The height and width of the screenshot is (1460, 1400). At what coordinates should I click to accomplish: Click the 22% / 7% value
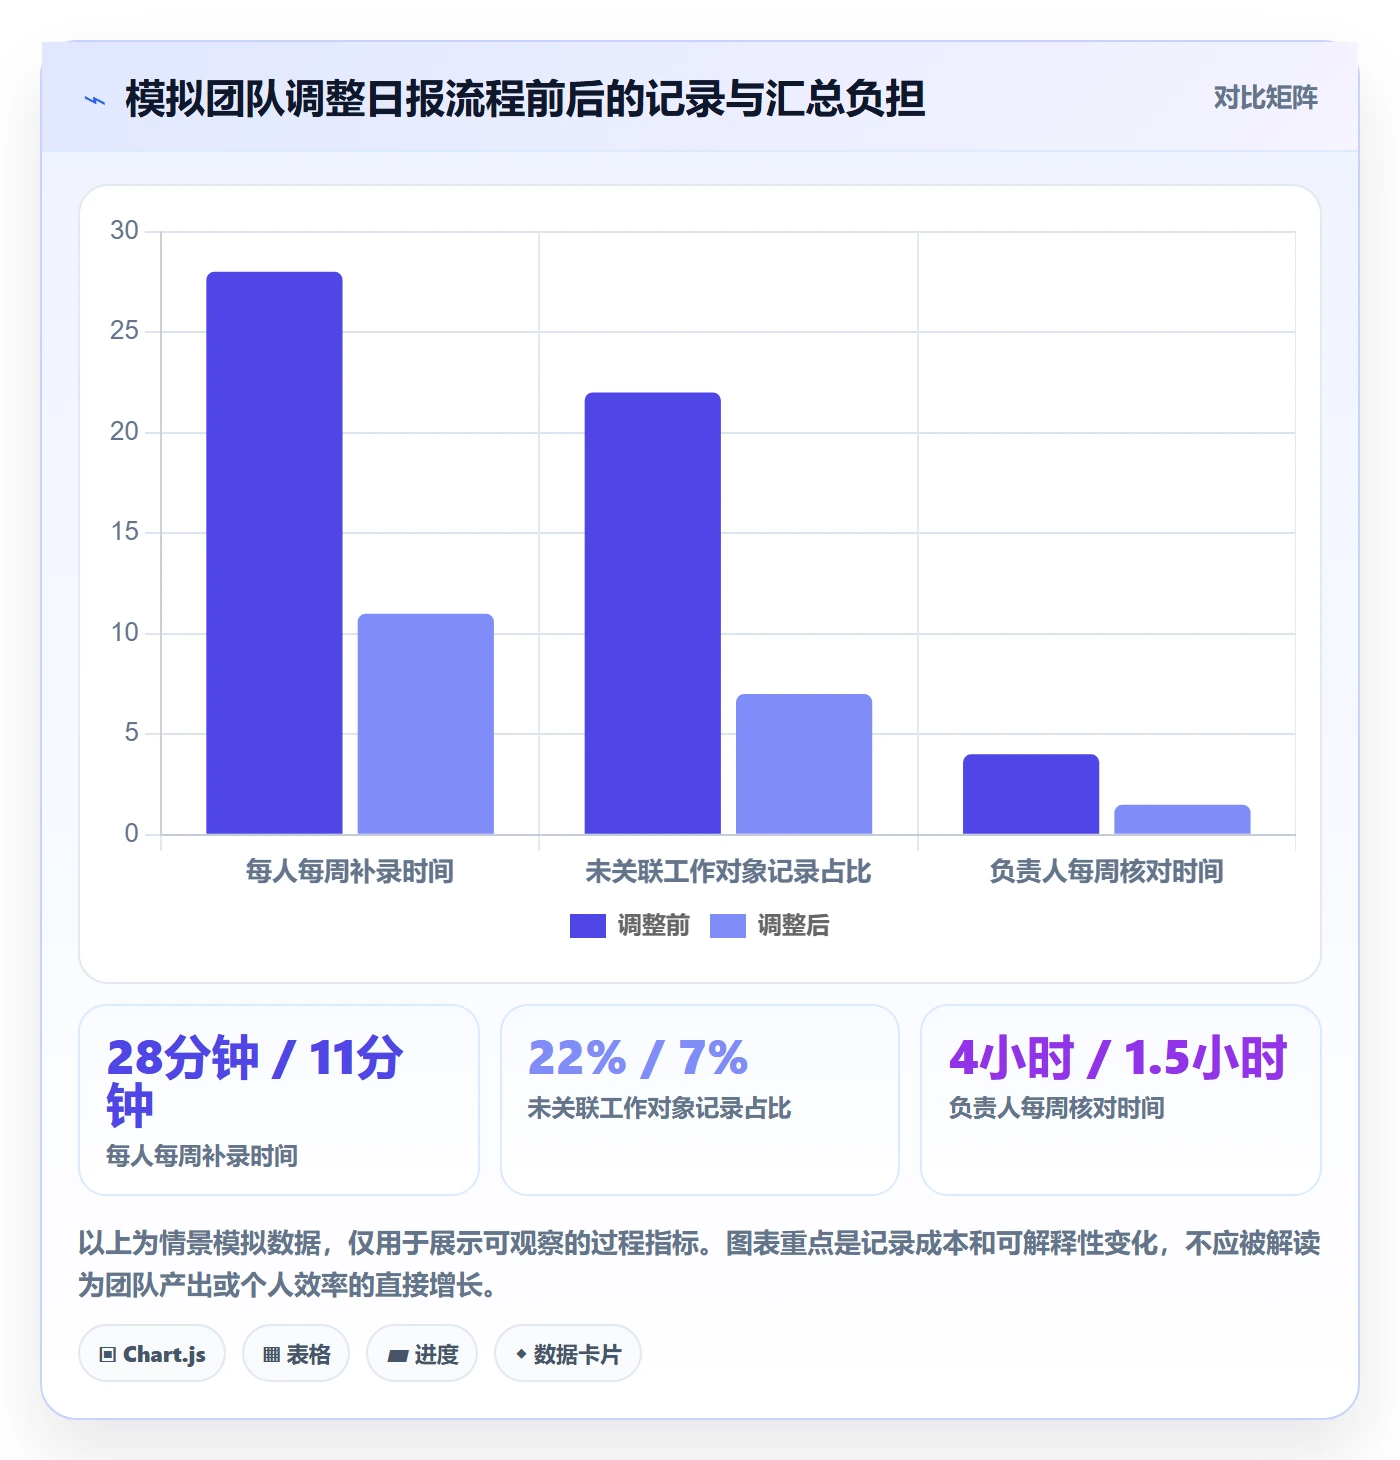point(638,1058)
